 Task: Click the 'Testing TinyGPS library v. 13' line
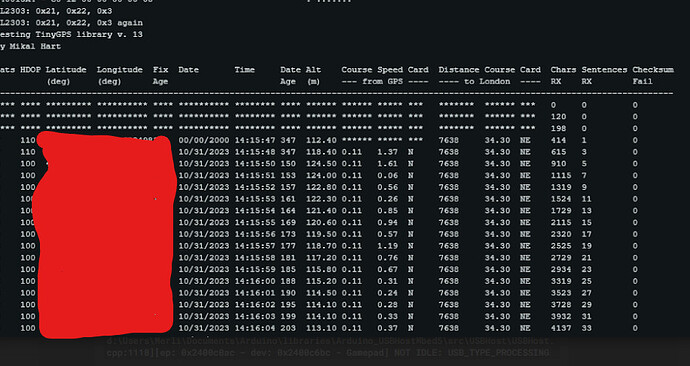[71, 34]
